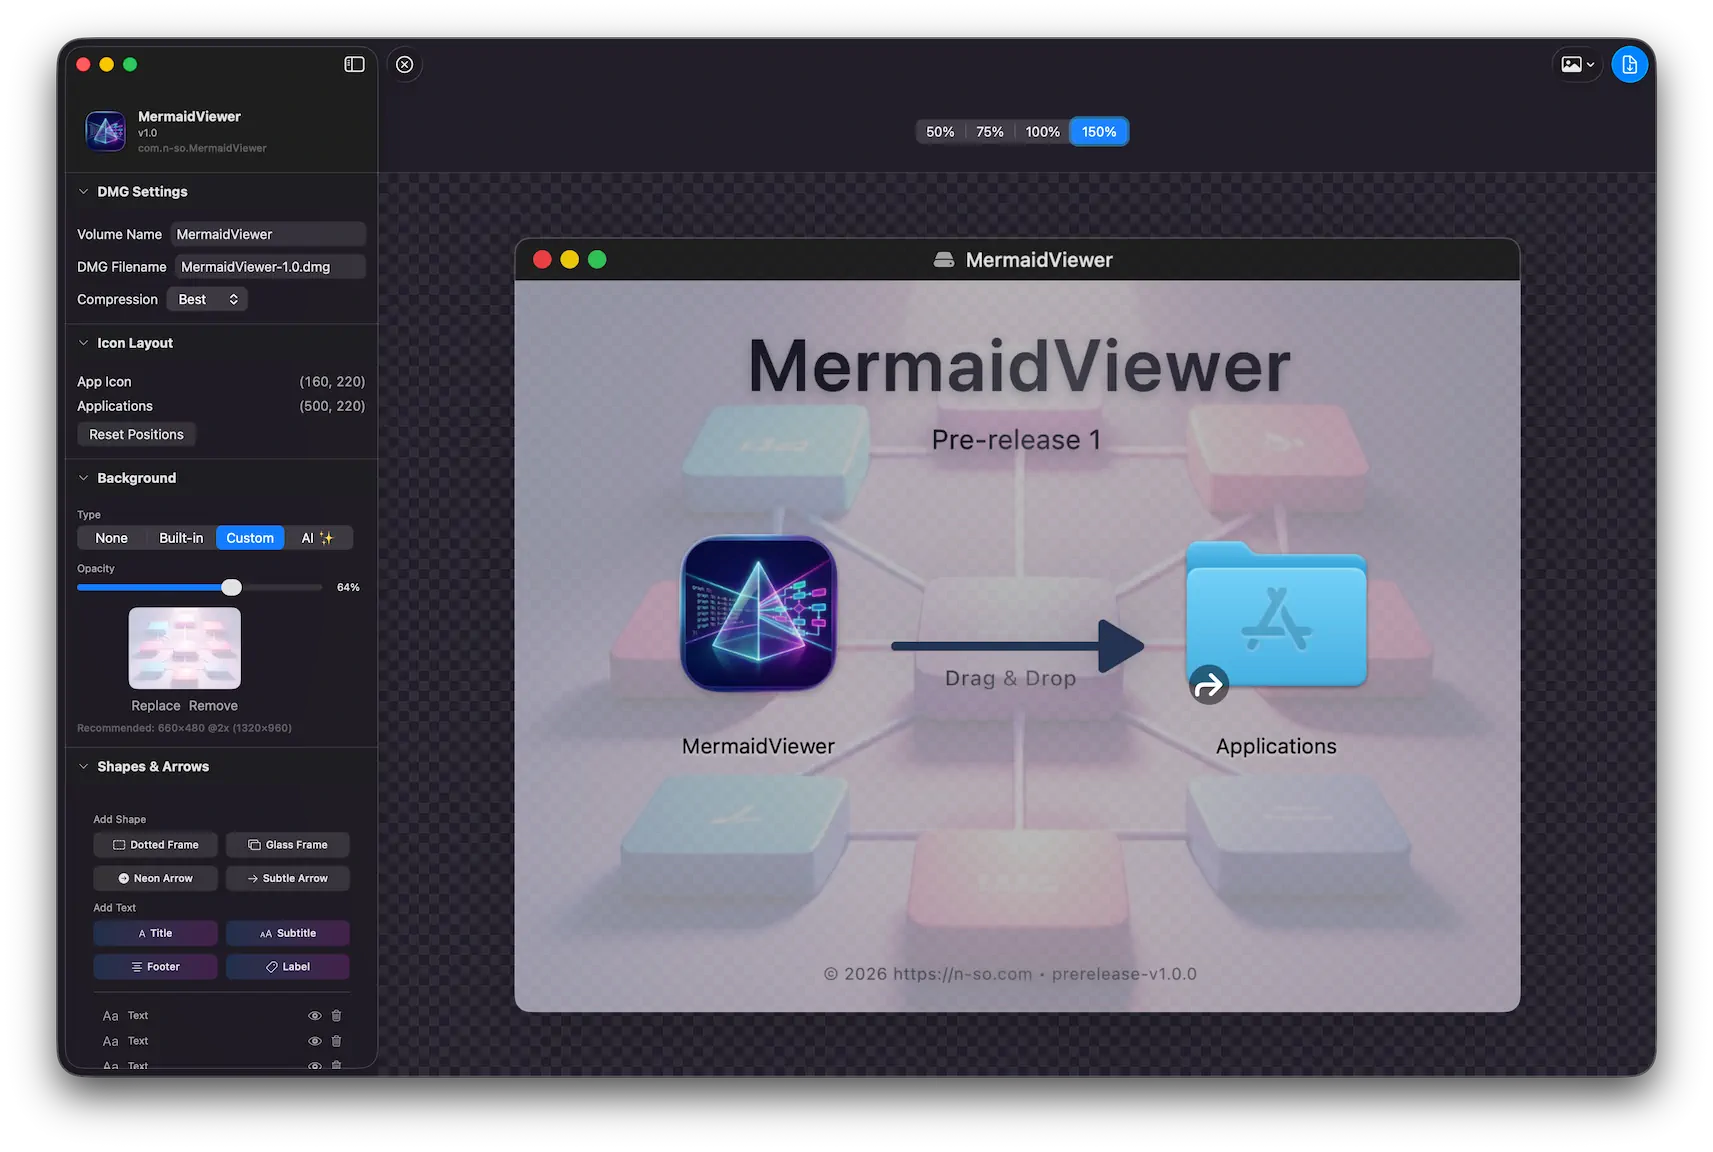This screenshot has height=1152, width=1713.
Task: Click the MermaidViewer label under the app icon
Action: pyautogui.click(x=758, y=746)
